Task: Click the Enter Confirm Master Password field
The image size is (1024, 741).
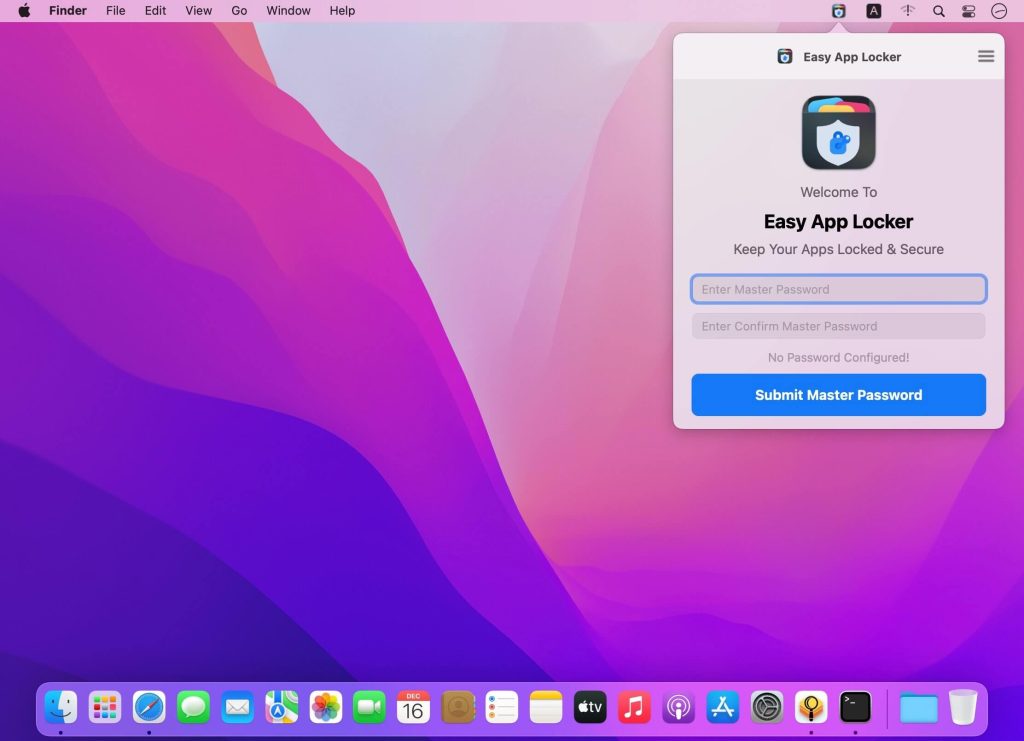Action: coord(838,326)
